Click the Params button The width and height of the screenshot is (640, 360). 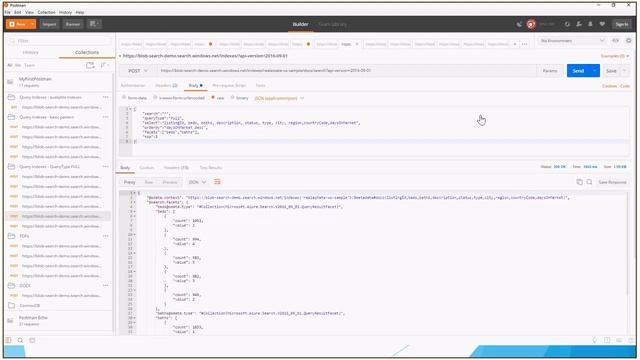pyautogui.click(x=550, y=71)
